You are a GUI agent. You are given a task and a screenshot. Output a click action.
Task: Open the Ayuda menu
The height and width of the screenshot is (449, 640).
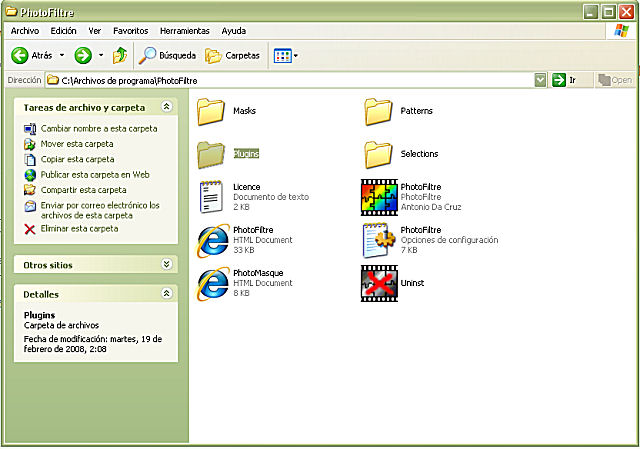point(233,31)
